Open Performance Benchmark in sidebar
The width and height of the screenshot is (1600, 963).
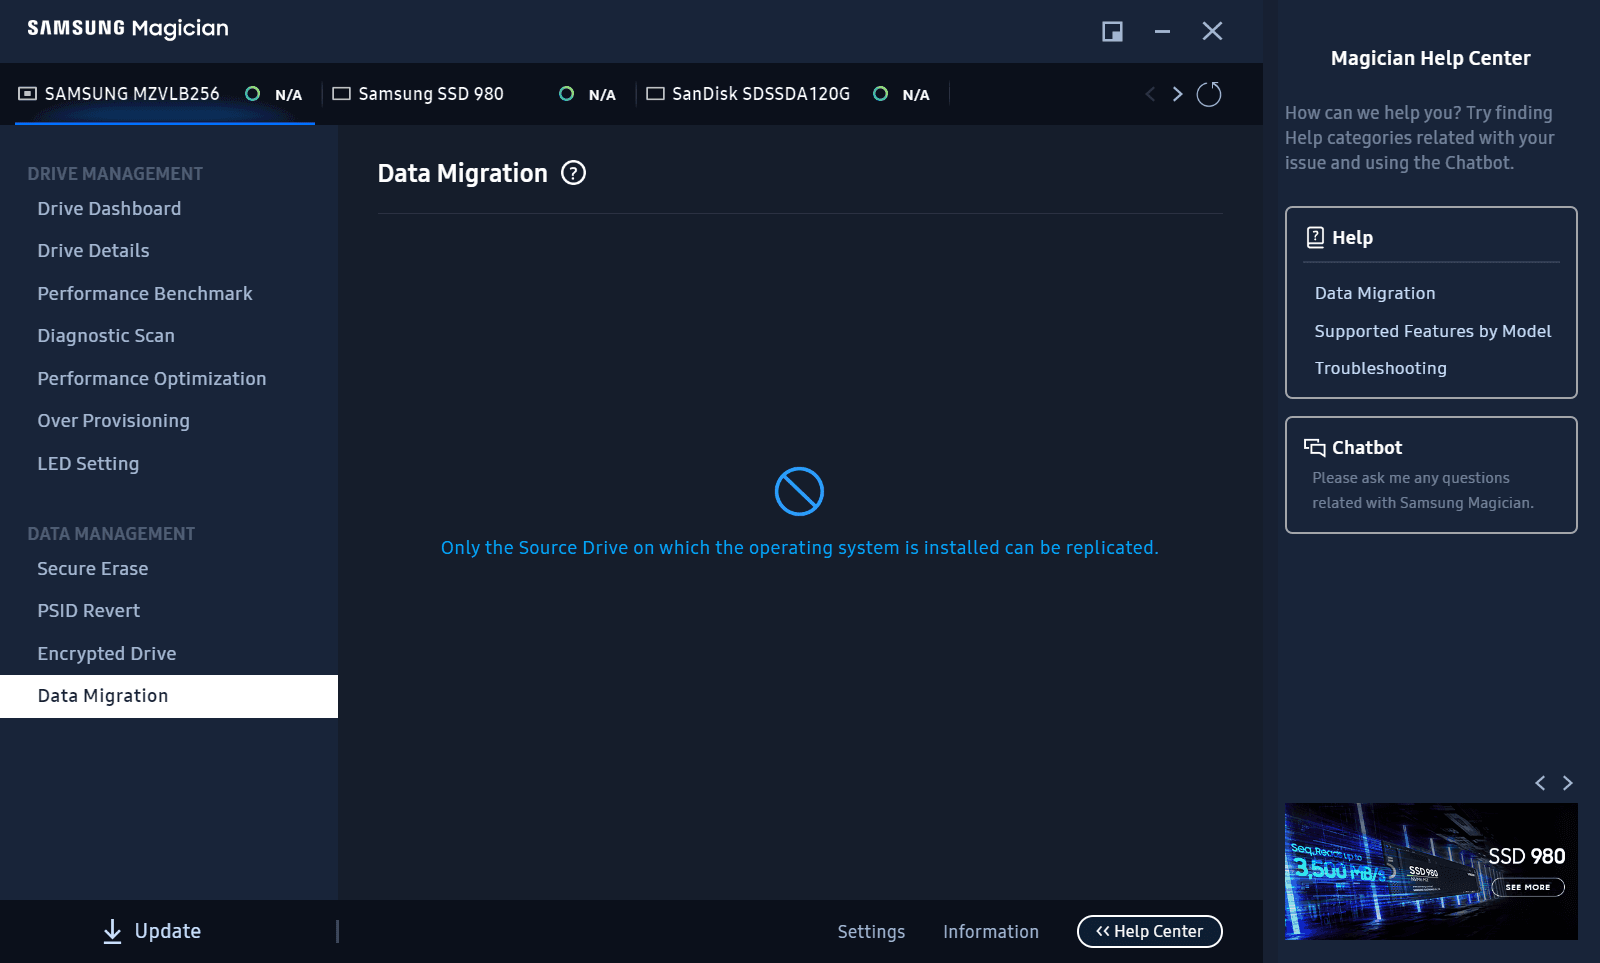[x=145, y=294]
